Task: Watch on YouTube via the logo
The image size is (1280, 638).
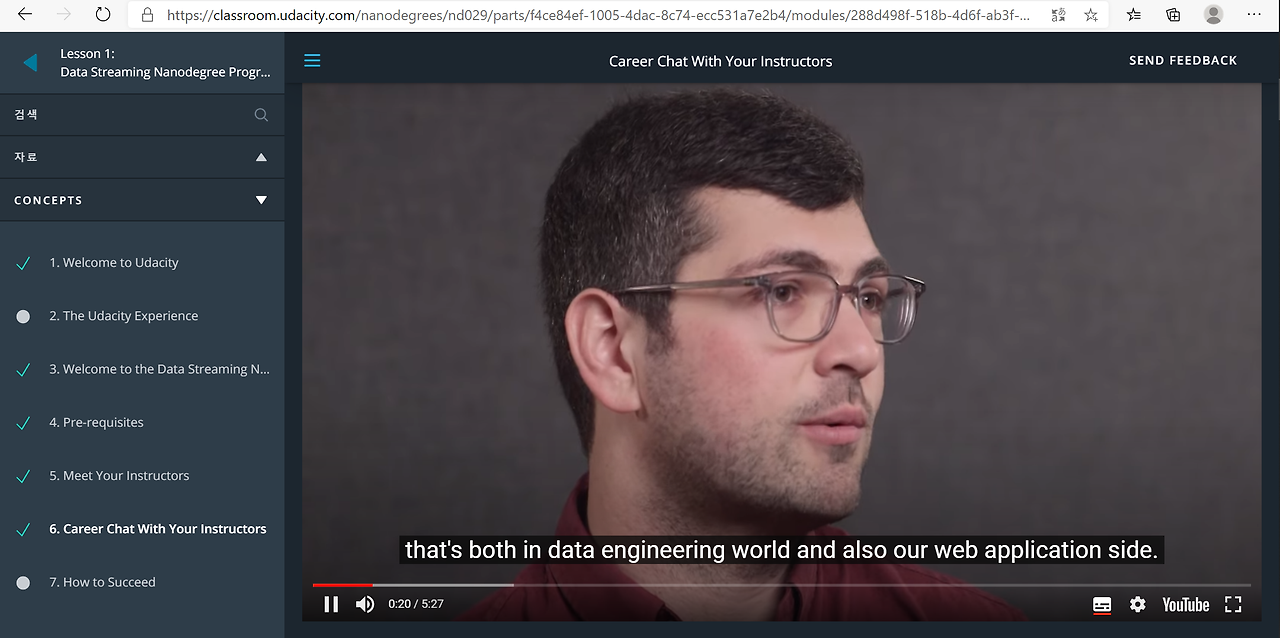Action: (1186, 604)
